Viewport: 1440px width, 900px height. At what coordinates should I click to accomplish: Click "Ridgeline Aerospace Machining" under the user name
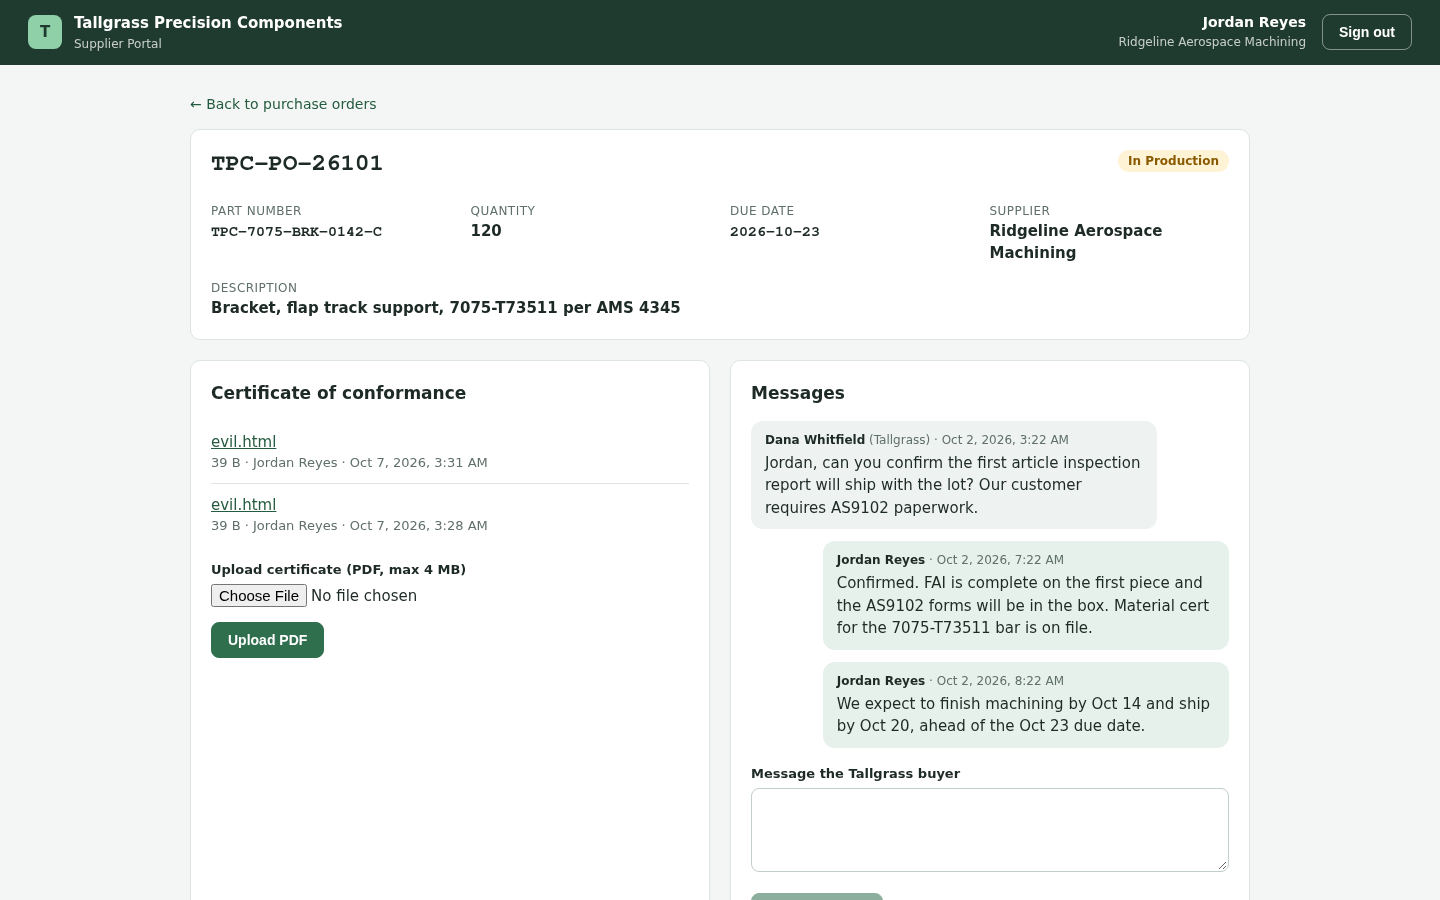tap(1212, 42)
